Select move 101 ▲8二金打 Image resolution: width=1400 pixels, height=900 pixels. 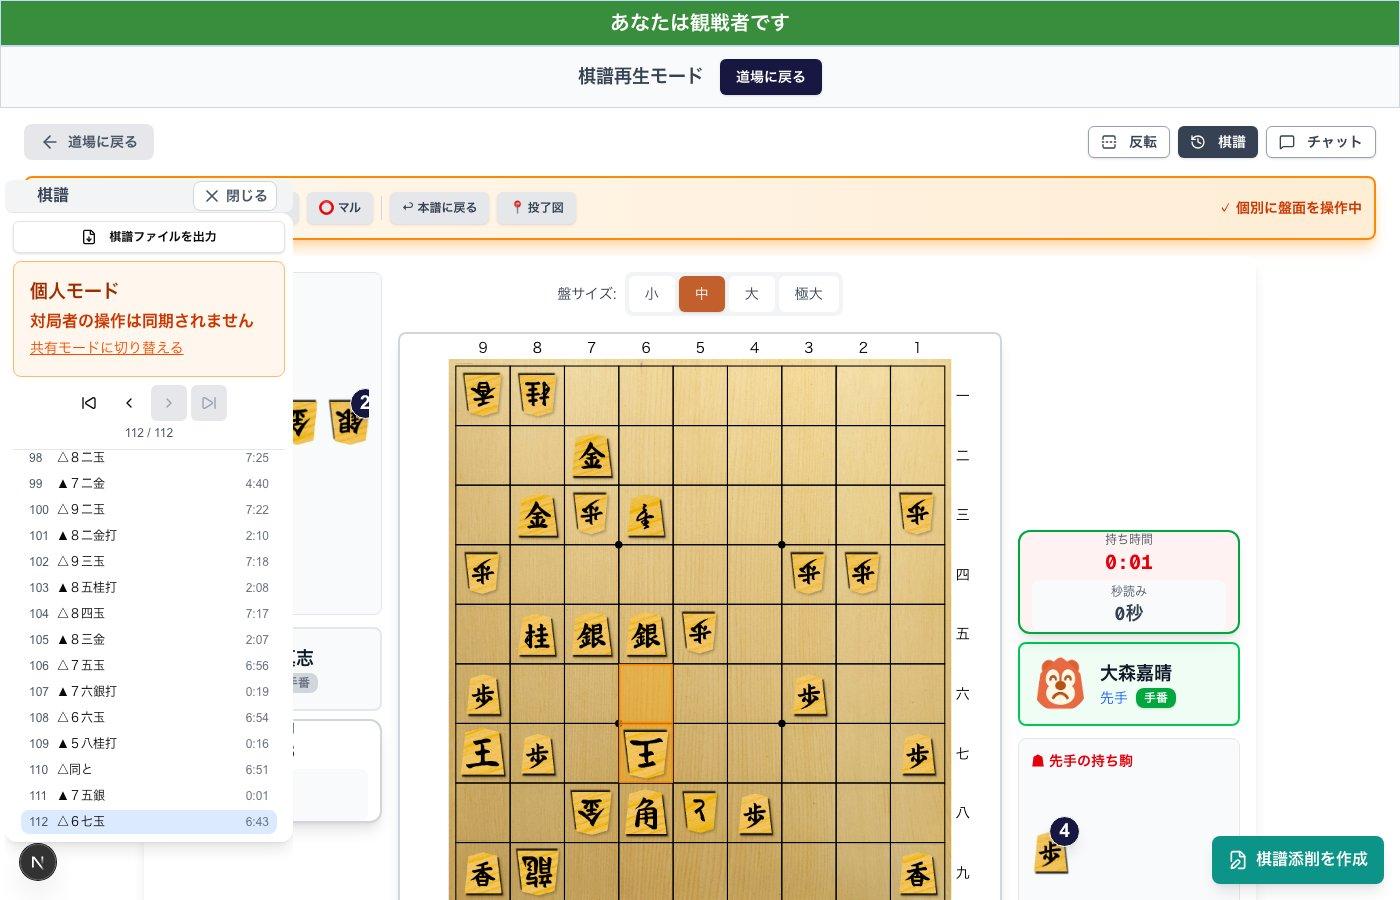point(149,536)
